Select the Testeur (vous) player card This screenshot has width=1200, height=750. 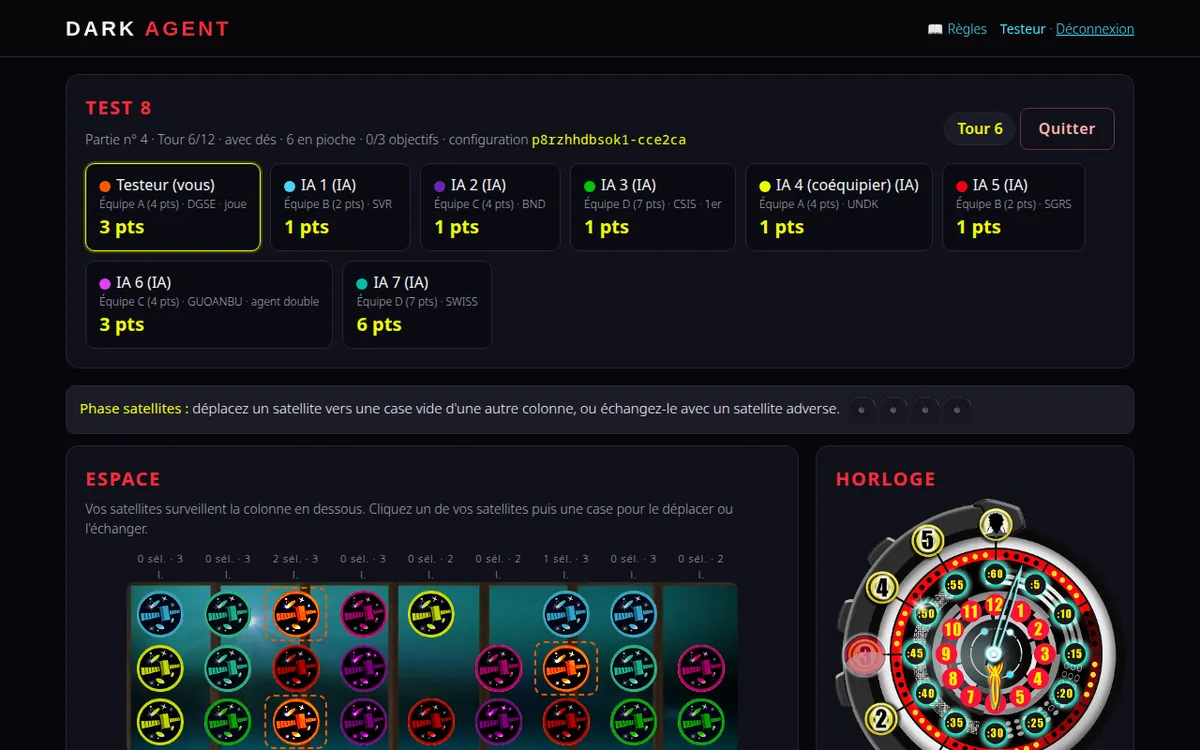click(173, 207)
